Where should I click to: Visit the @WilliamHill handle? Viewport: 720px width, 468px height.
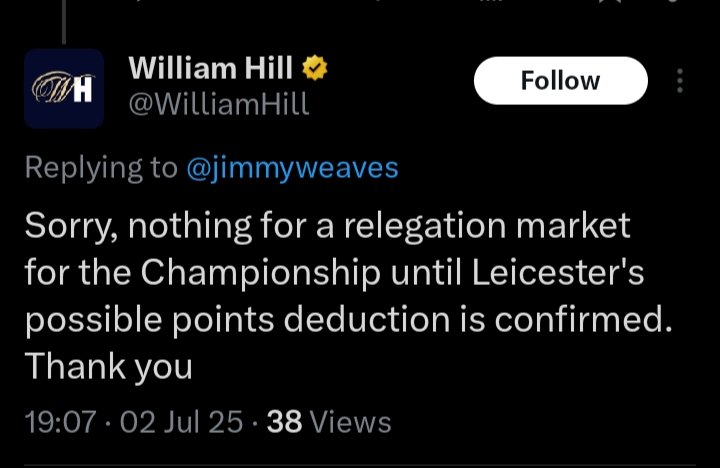click(219, 104)
